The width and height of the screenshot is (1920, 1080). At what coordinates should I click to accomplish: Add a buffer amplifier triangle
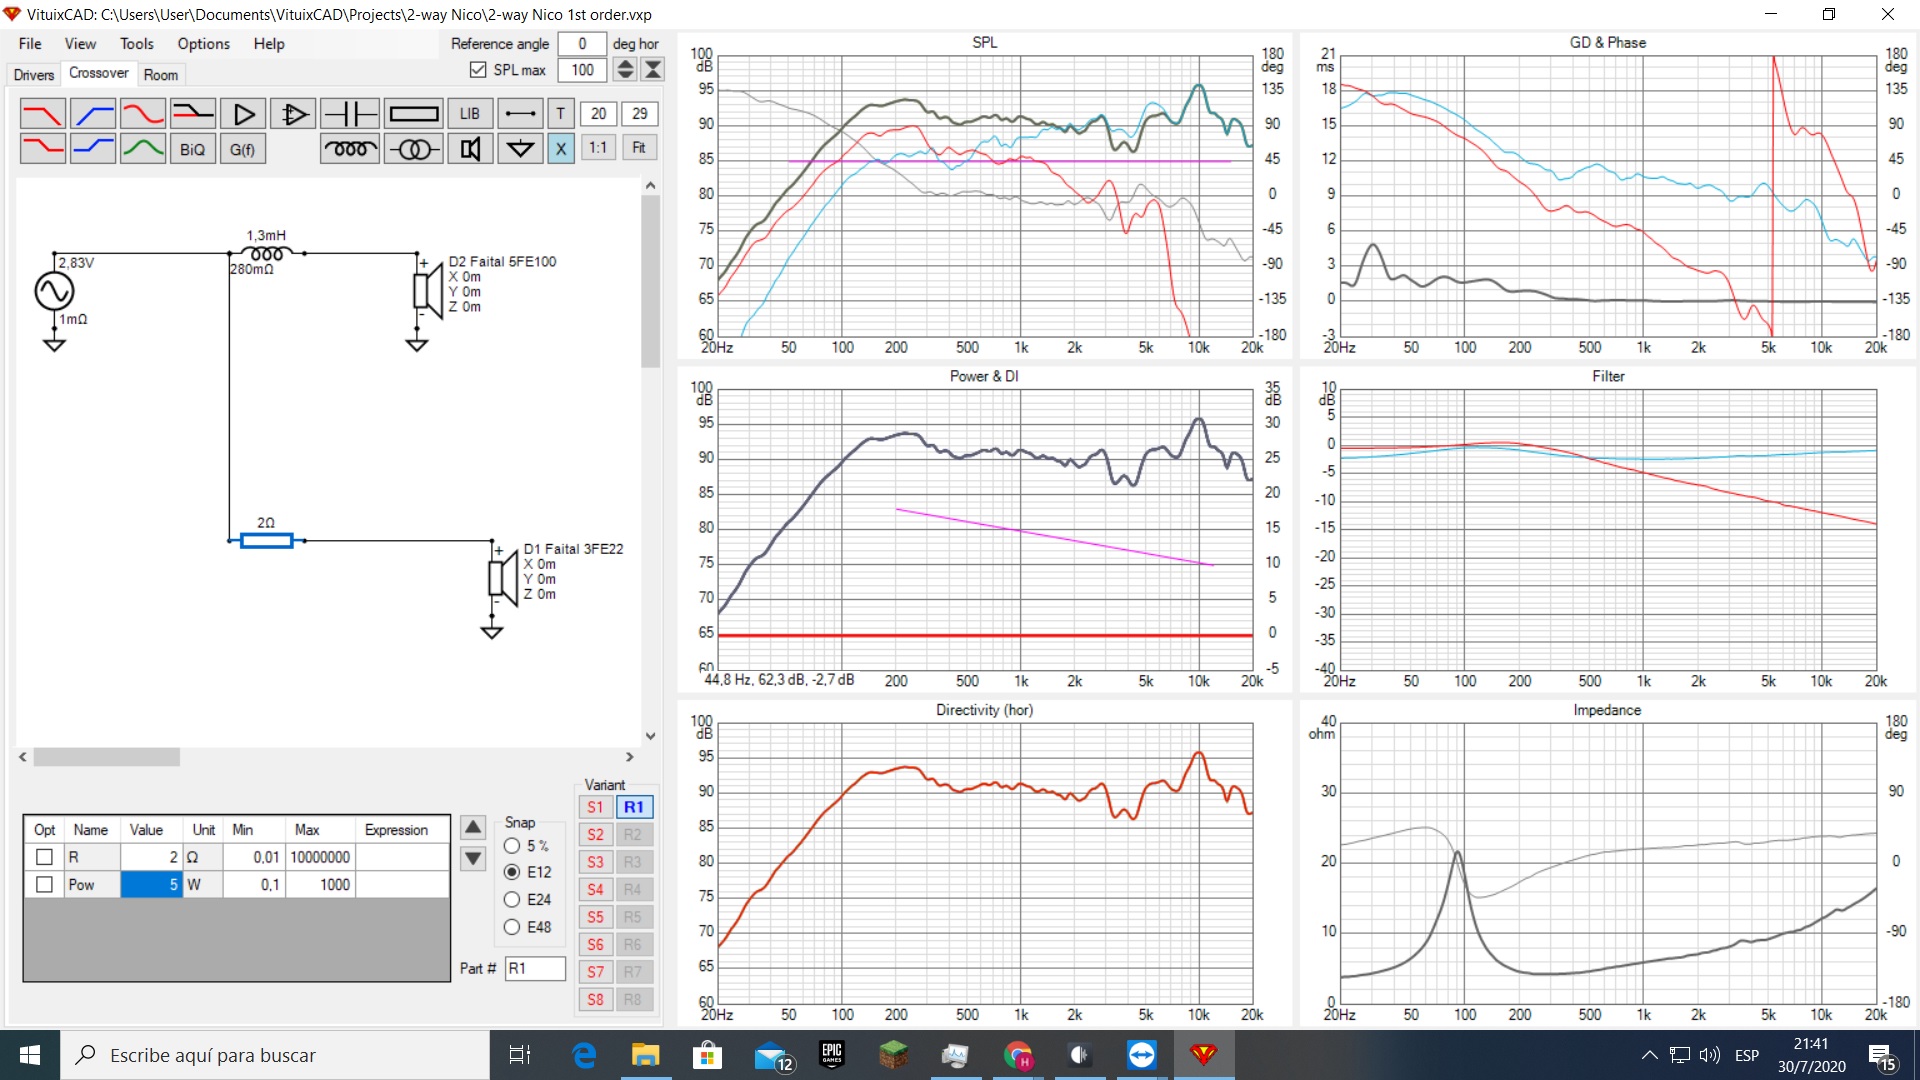coord(243,114)
